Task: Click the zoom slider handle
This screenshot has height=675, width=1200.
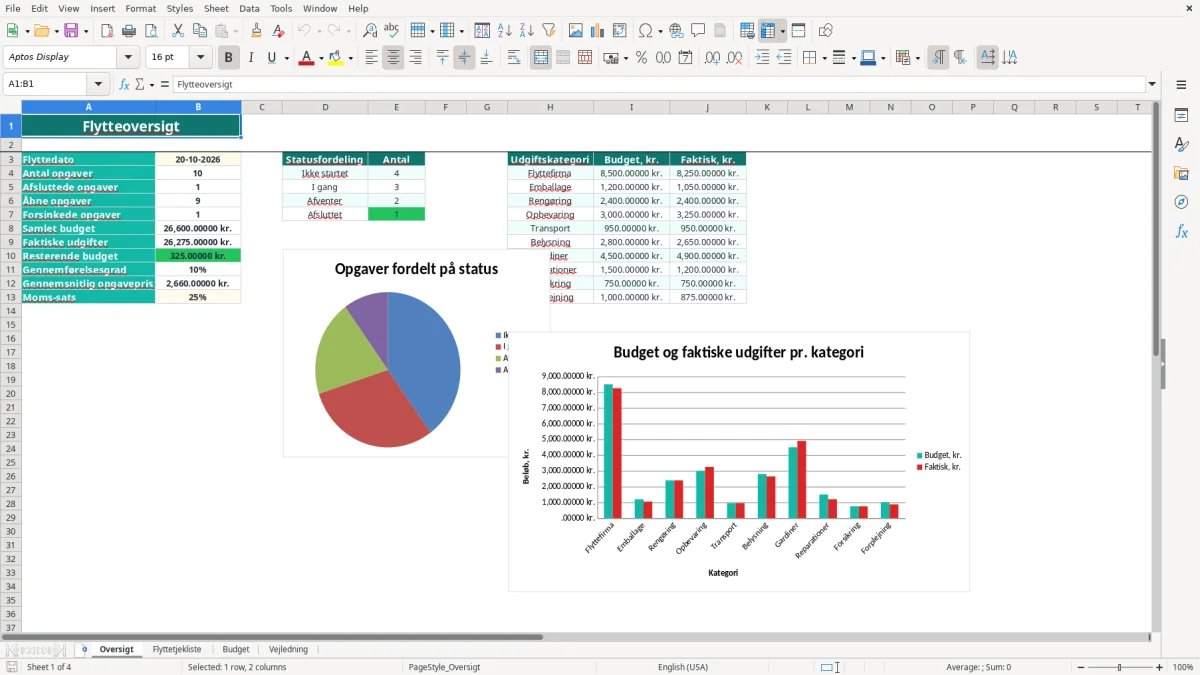Action: [1119, 667]
